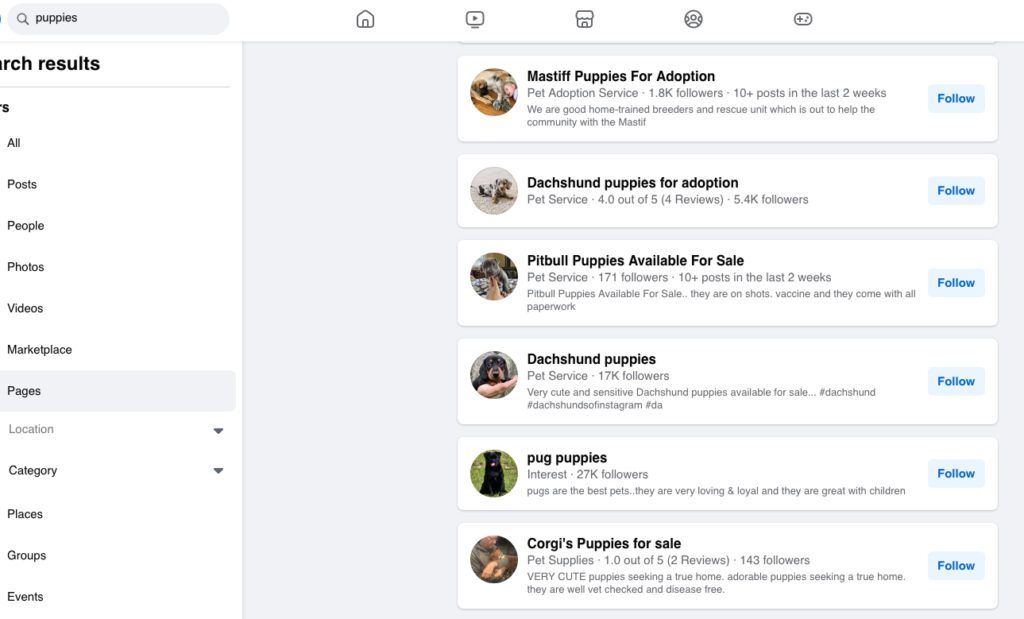Open the Marketplace storefront icon
The width and height of the screenshot is (1024, 619).
coord(583,18)
